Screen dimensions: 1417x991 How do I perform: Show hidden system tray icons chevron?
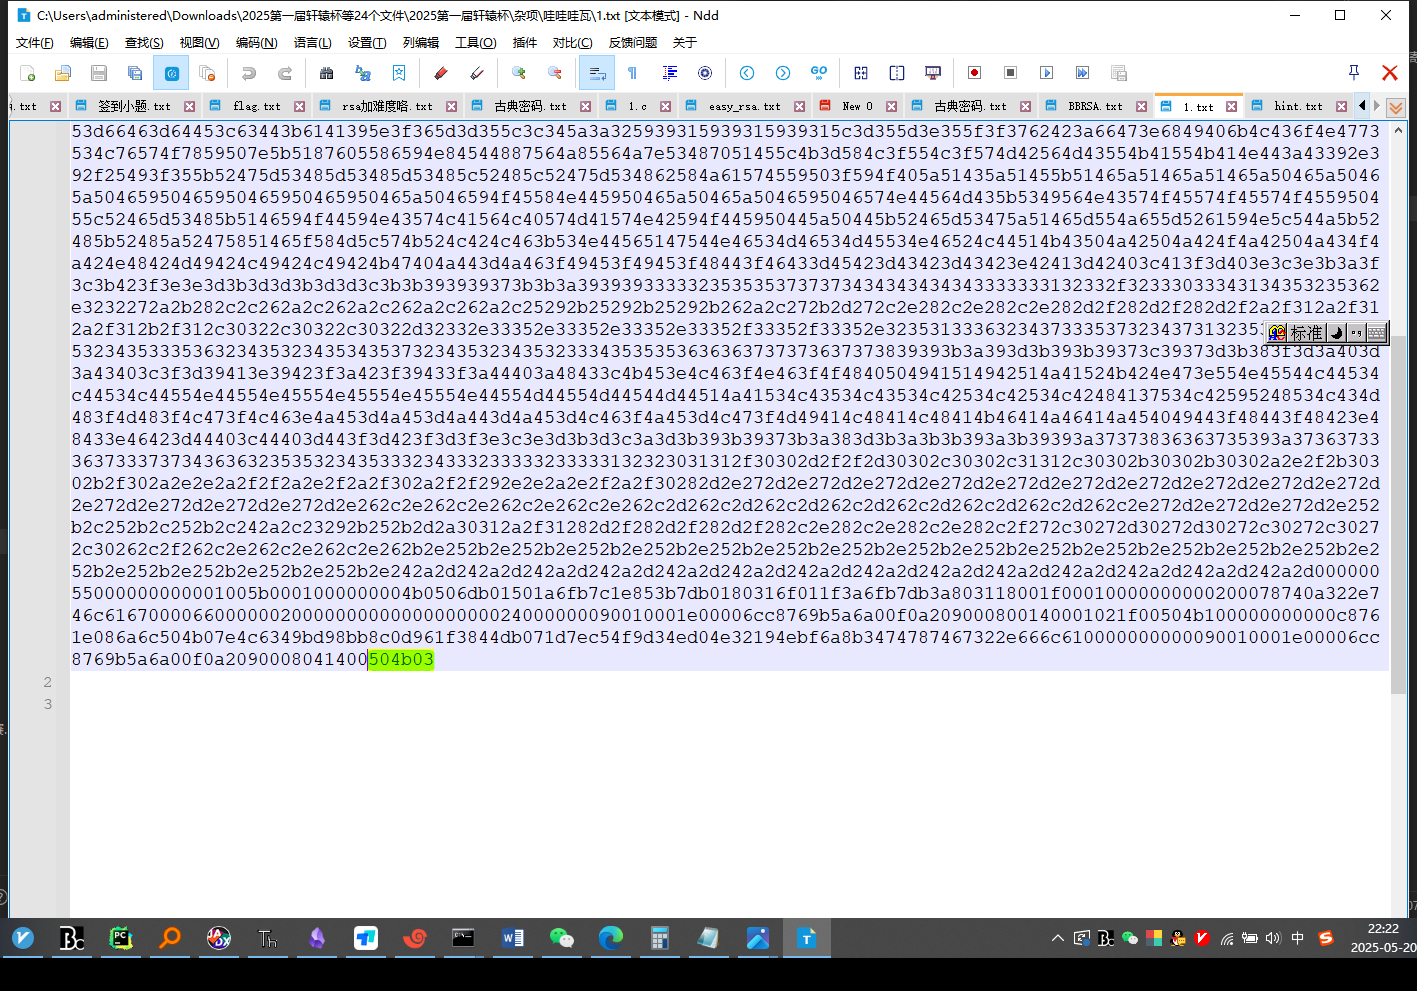[1057, 938]
